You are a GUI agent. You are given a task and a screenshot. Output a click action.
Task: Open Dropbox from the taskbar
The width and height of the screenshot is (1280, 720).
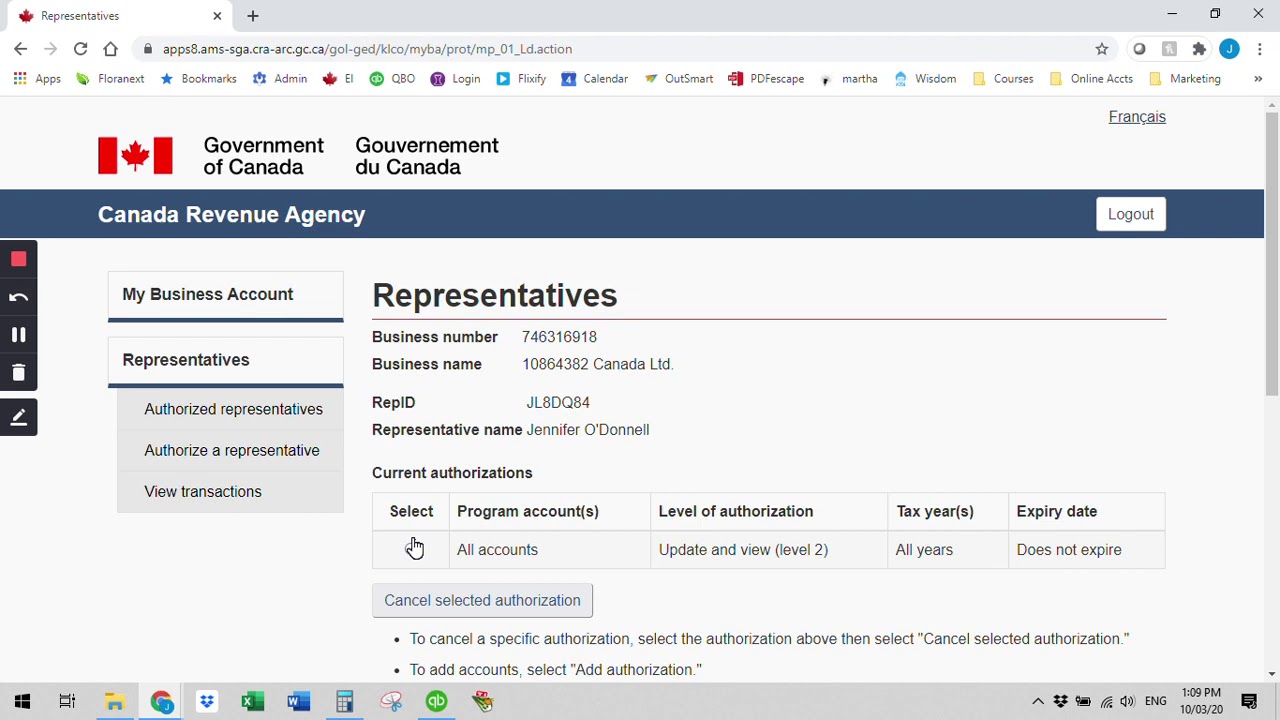pyautogui.click(x=206, y=702)
